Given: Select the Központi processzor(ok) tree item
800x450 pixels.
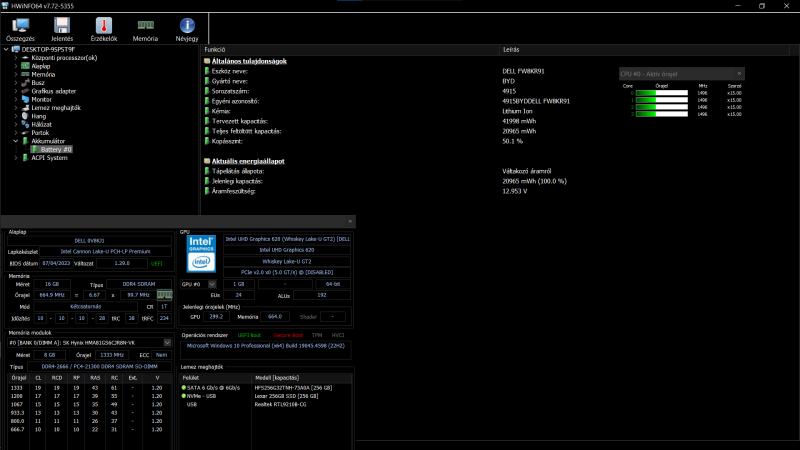Looking at the screenshot, I should (x=64, y=58).
